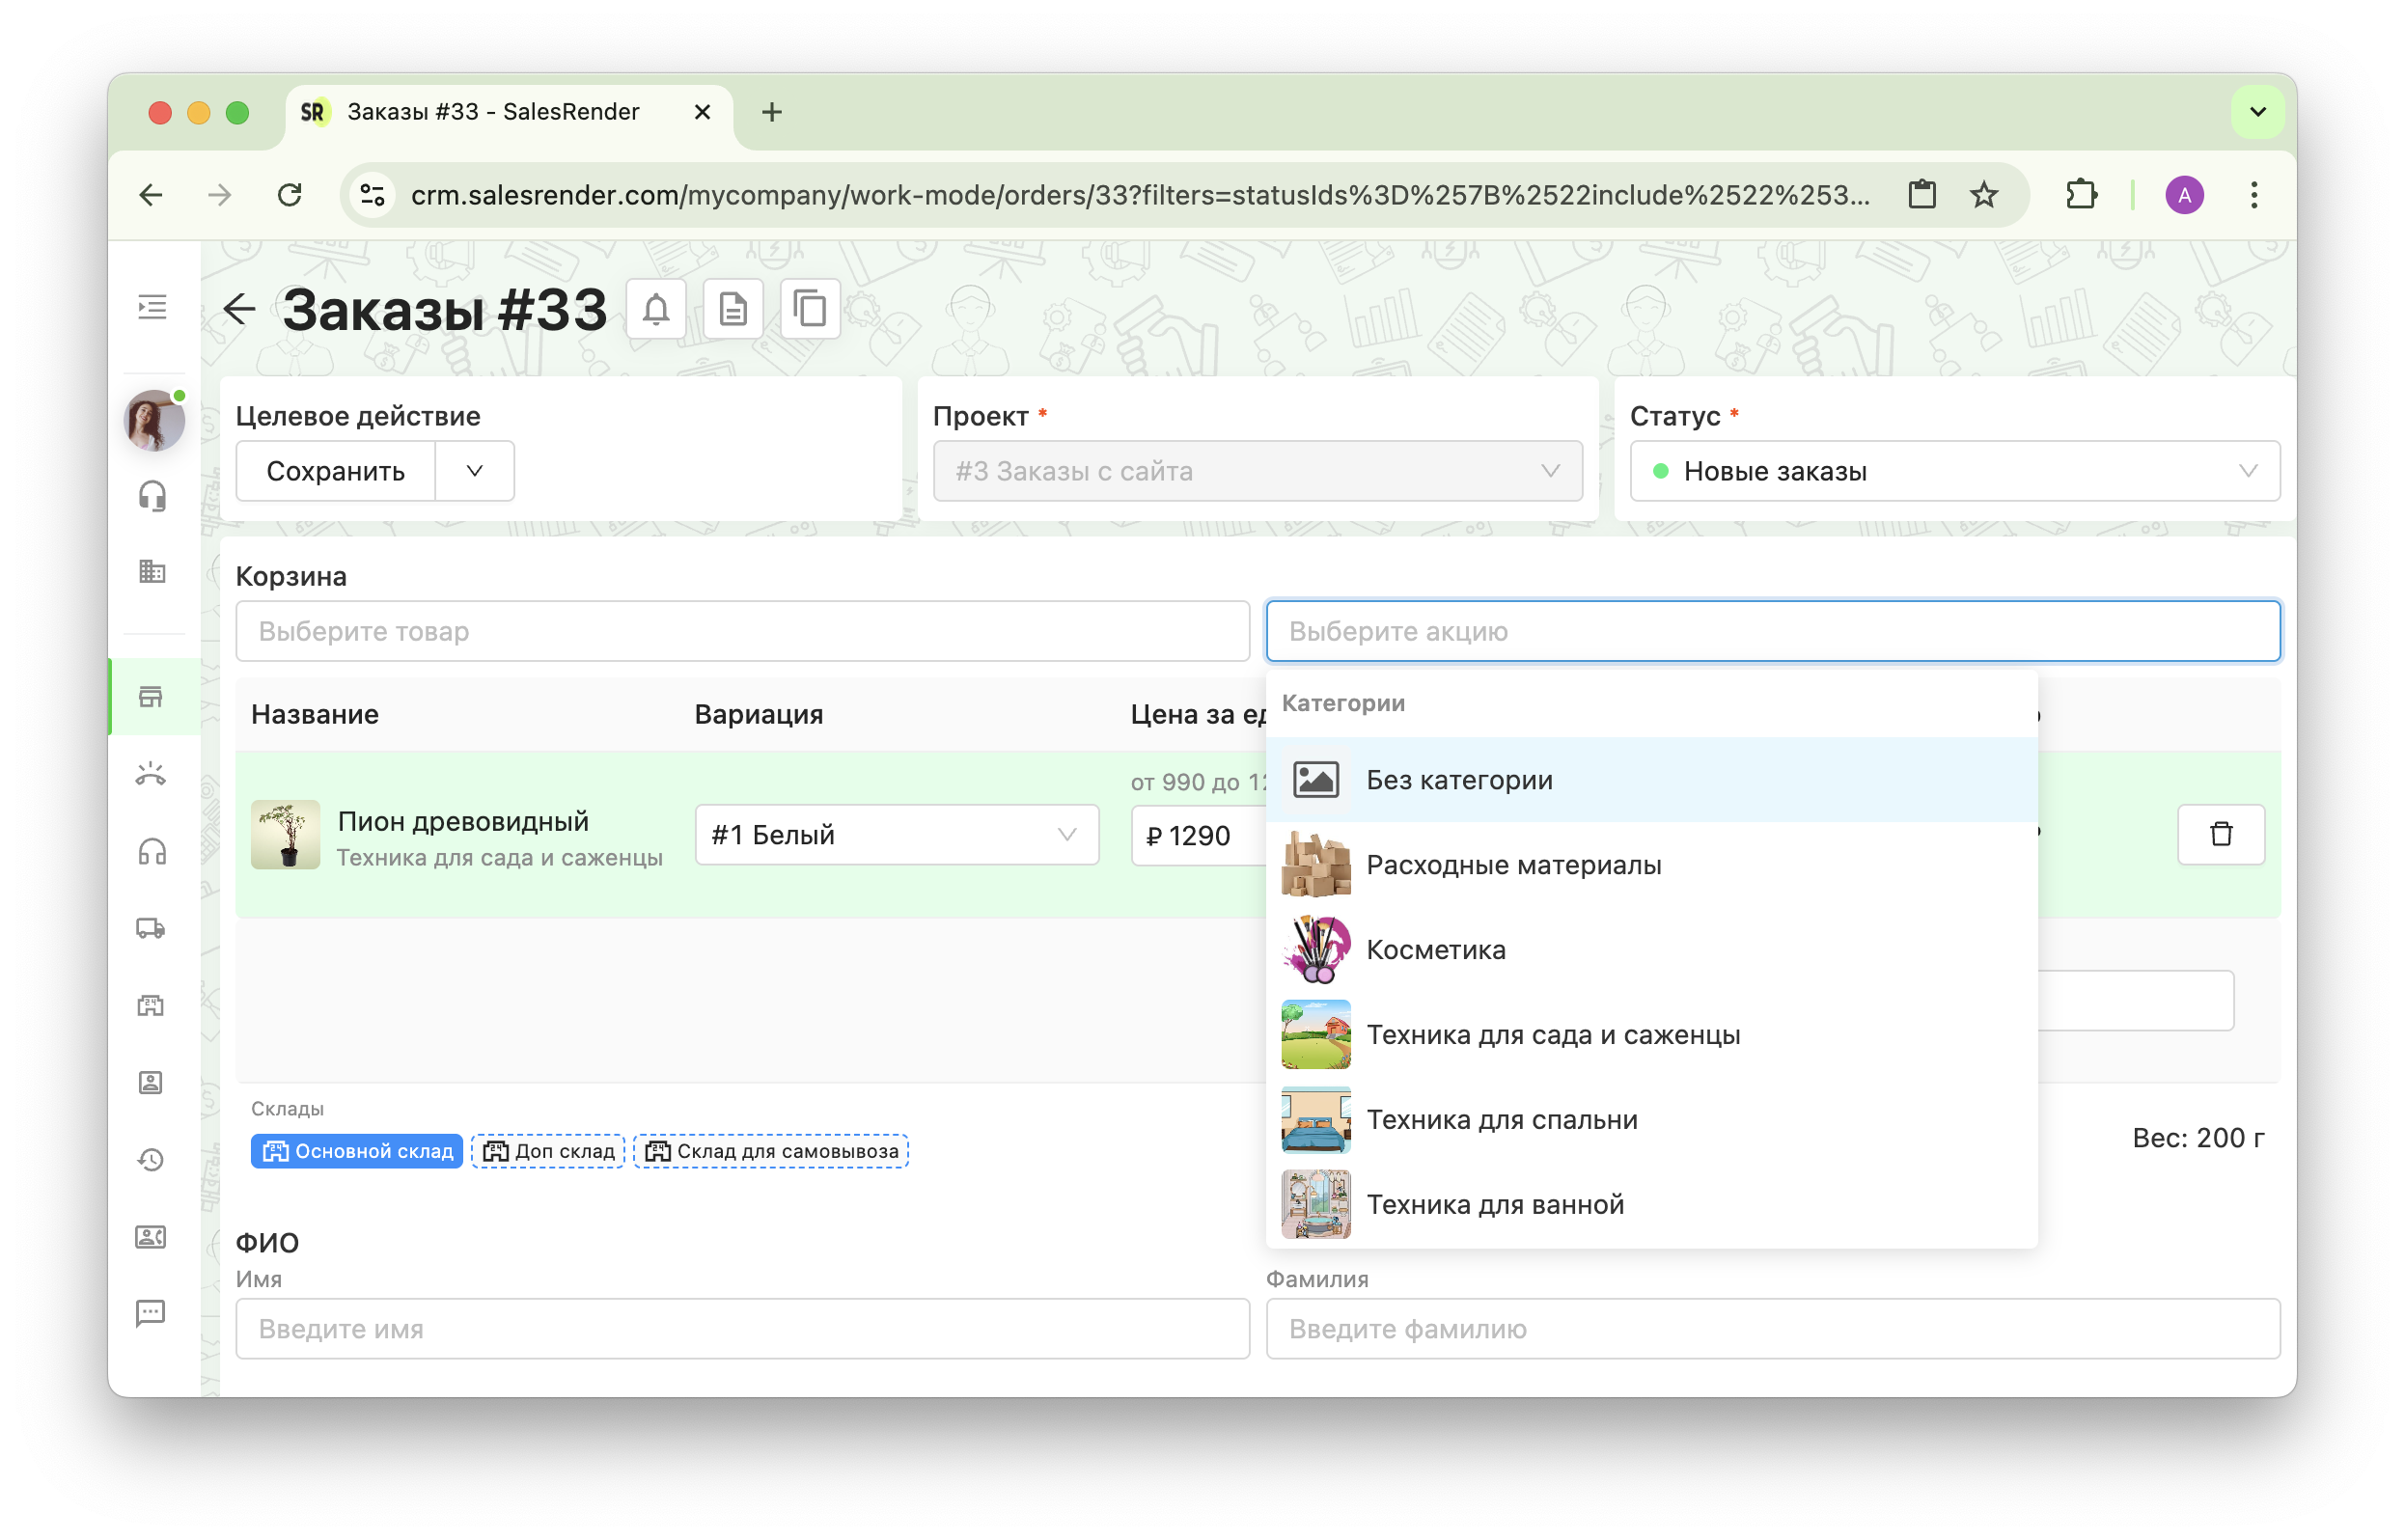Click the Сохранить button

[336, 471]
